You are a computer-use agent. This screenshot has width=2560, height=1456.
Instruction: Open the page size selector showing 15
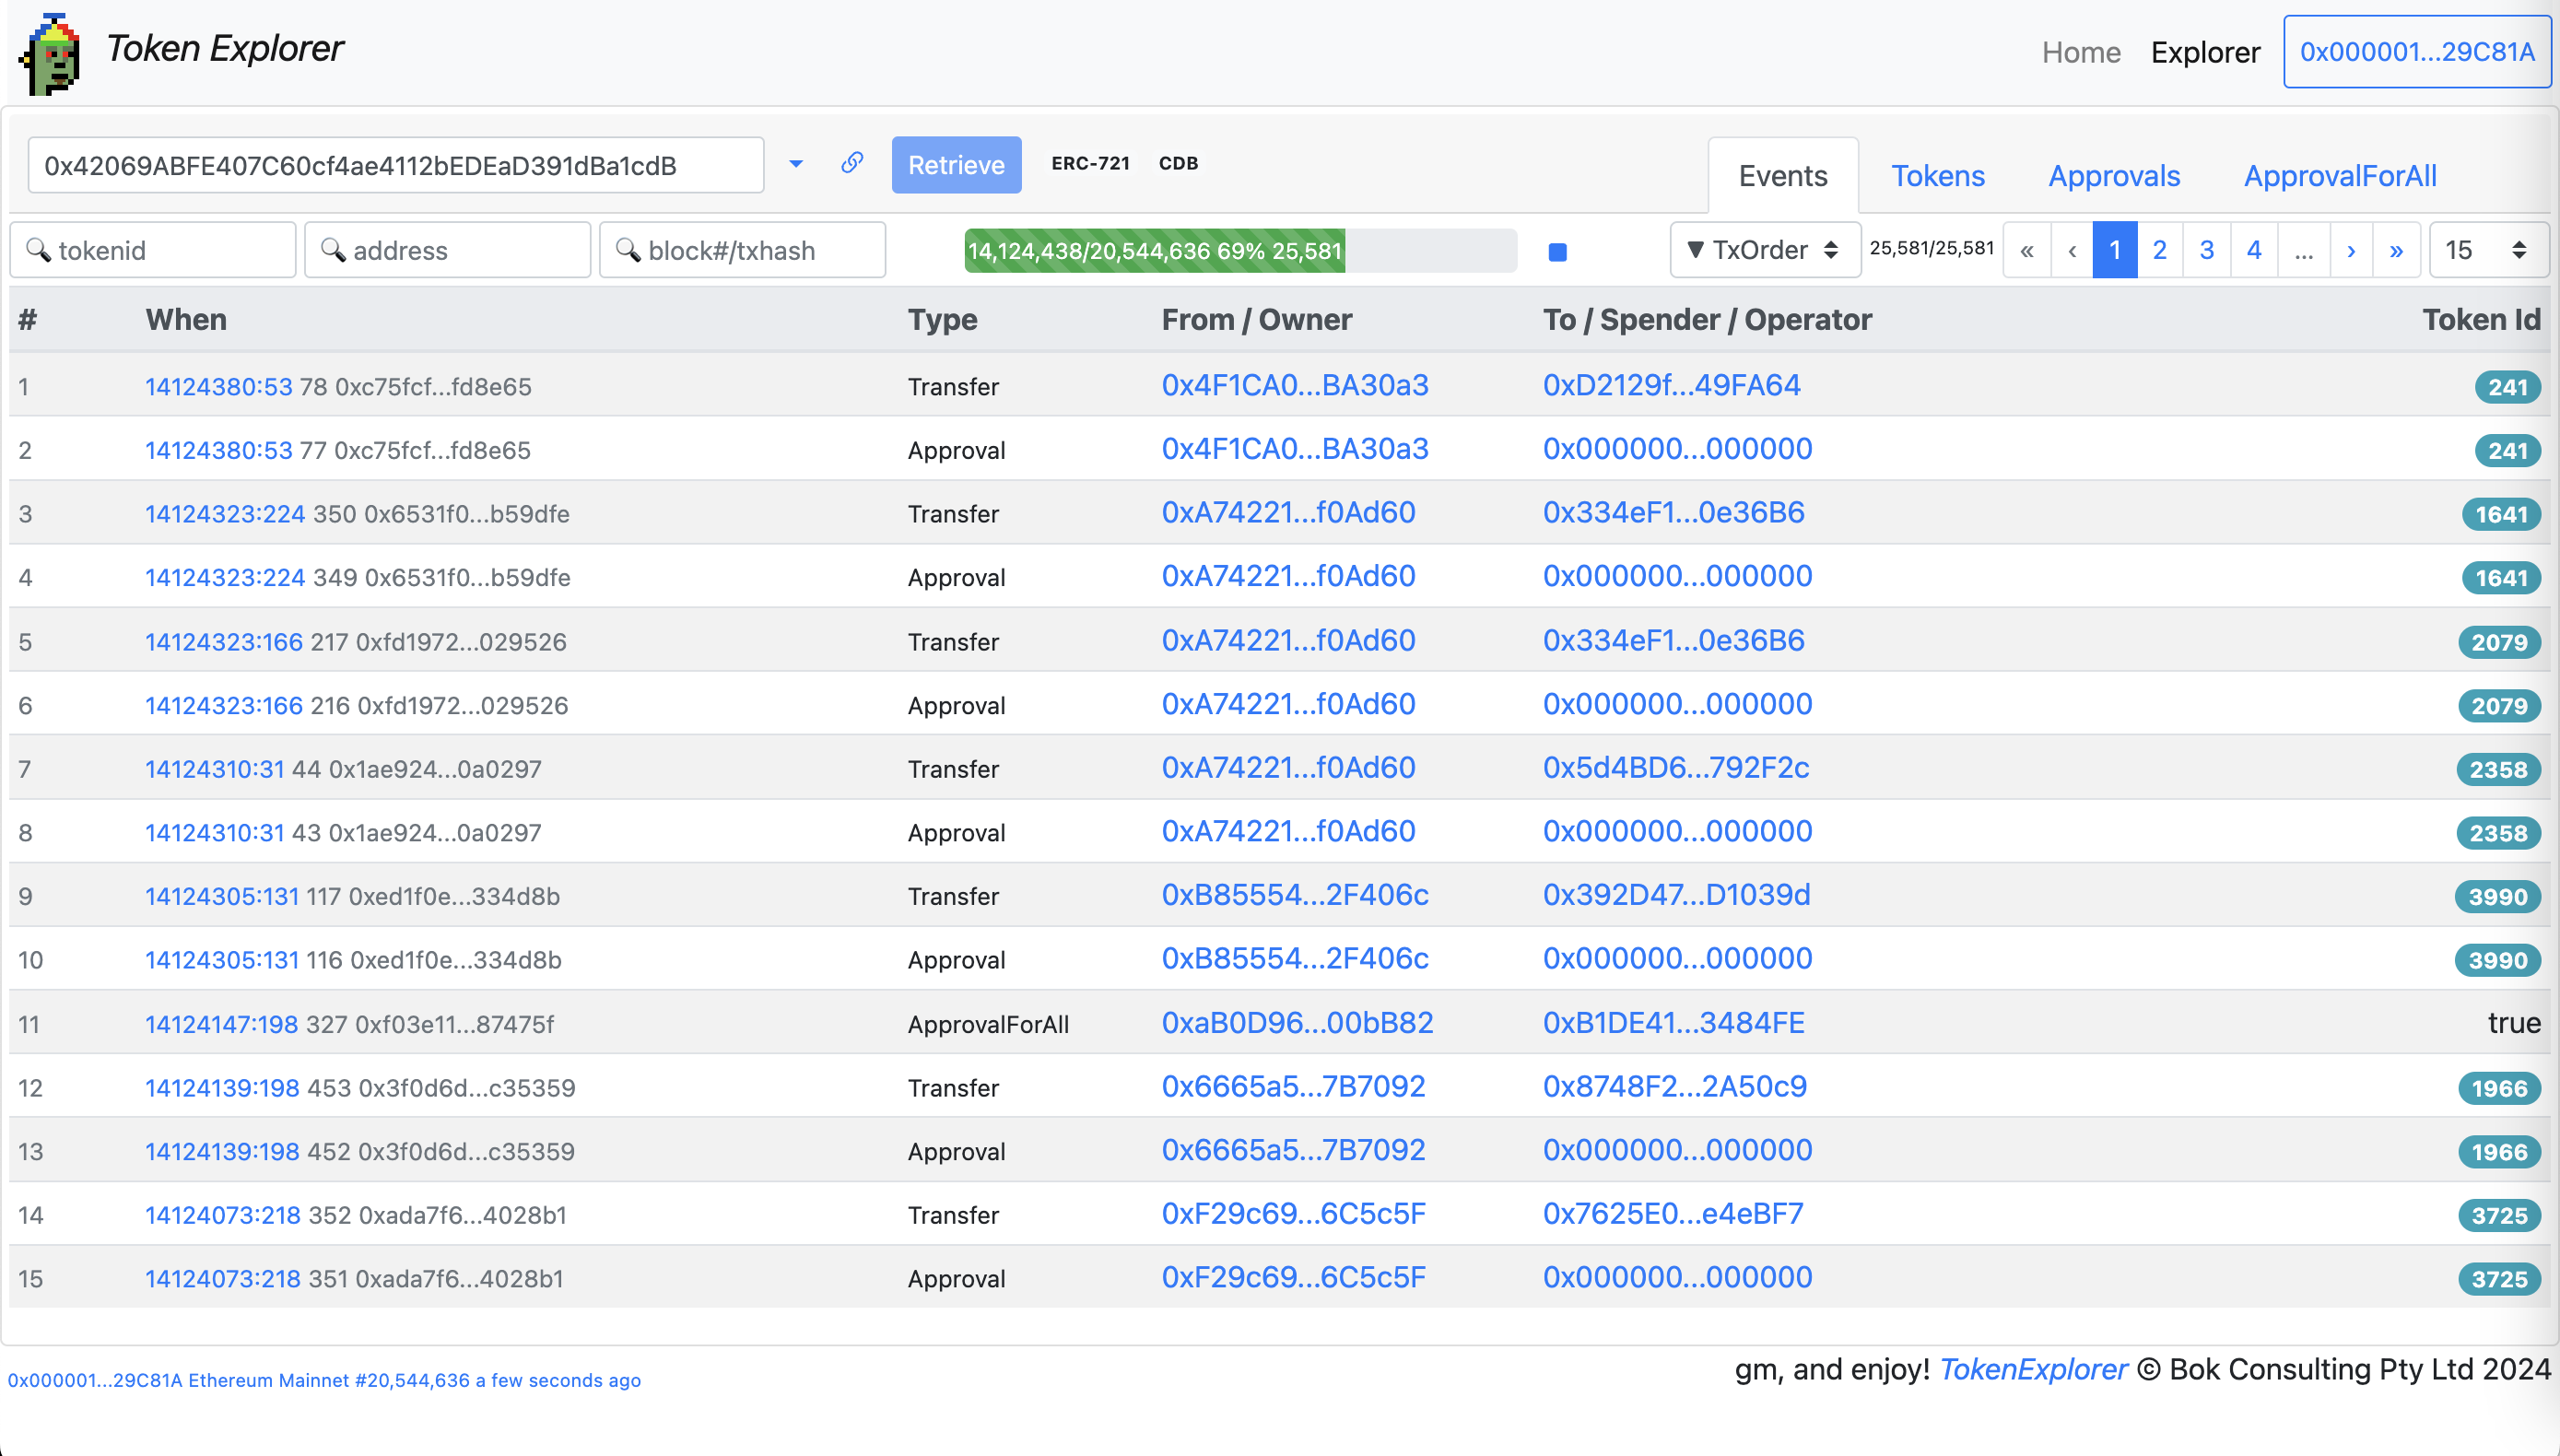click(x=2488, y=250)
